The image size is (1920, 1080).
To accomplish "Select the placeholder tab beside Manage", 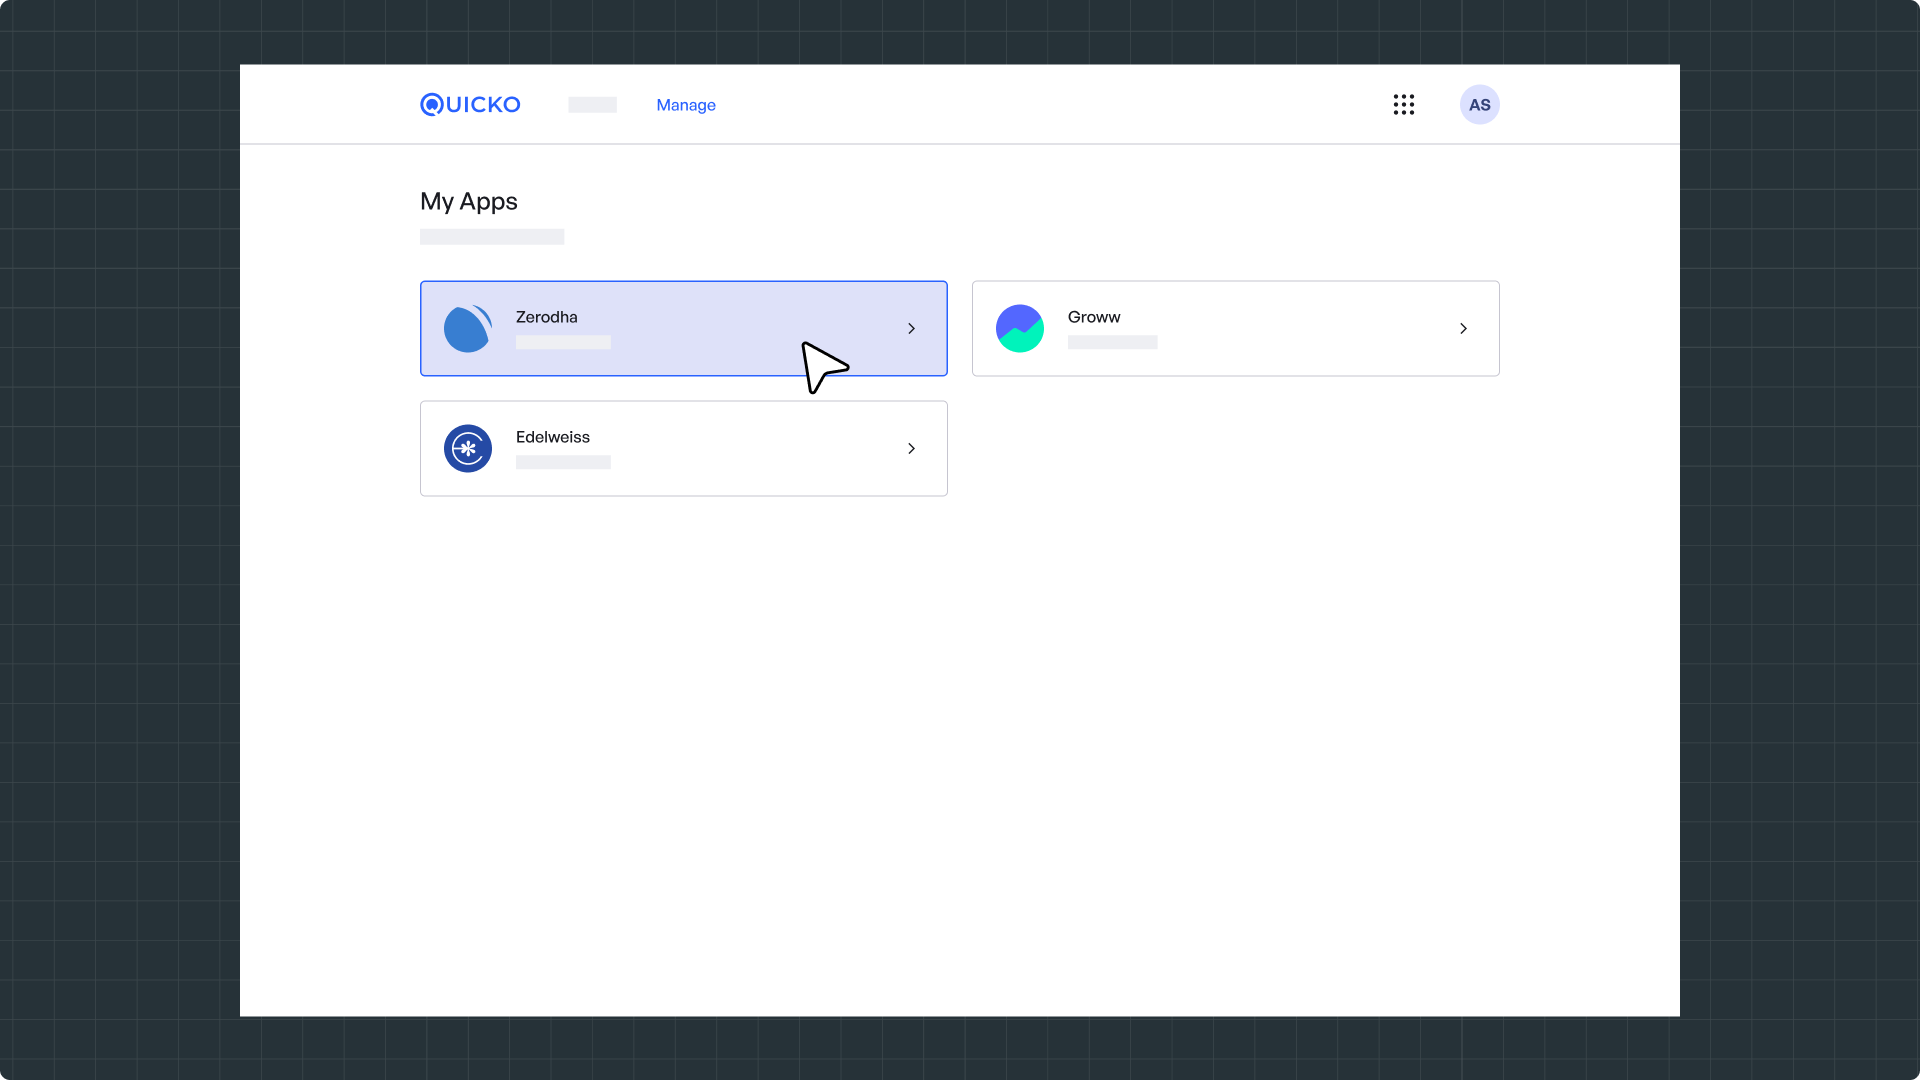I will pyautogui.click(x=592, y=105).
